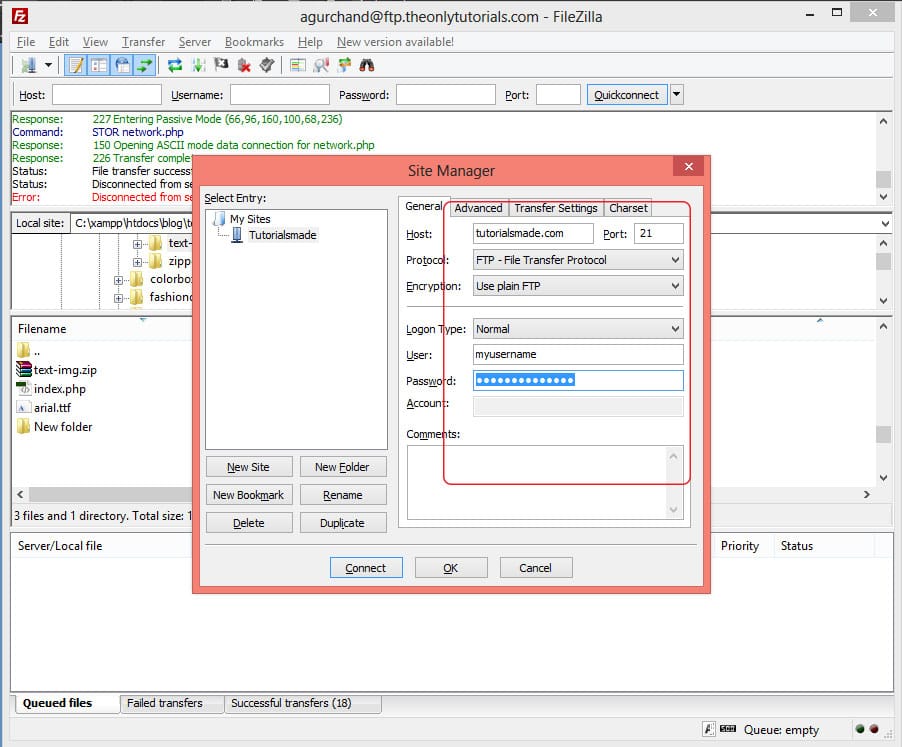Toggle directory comparison toolbar icon

(321, 65)
